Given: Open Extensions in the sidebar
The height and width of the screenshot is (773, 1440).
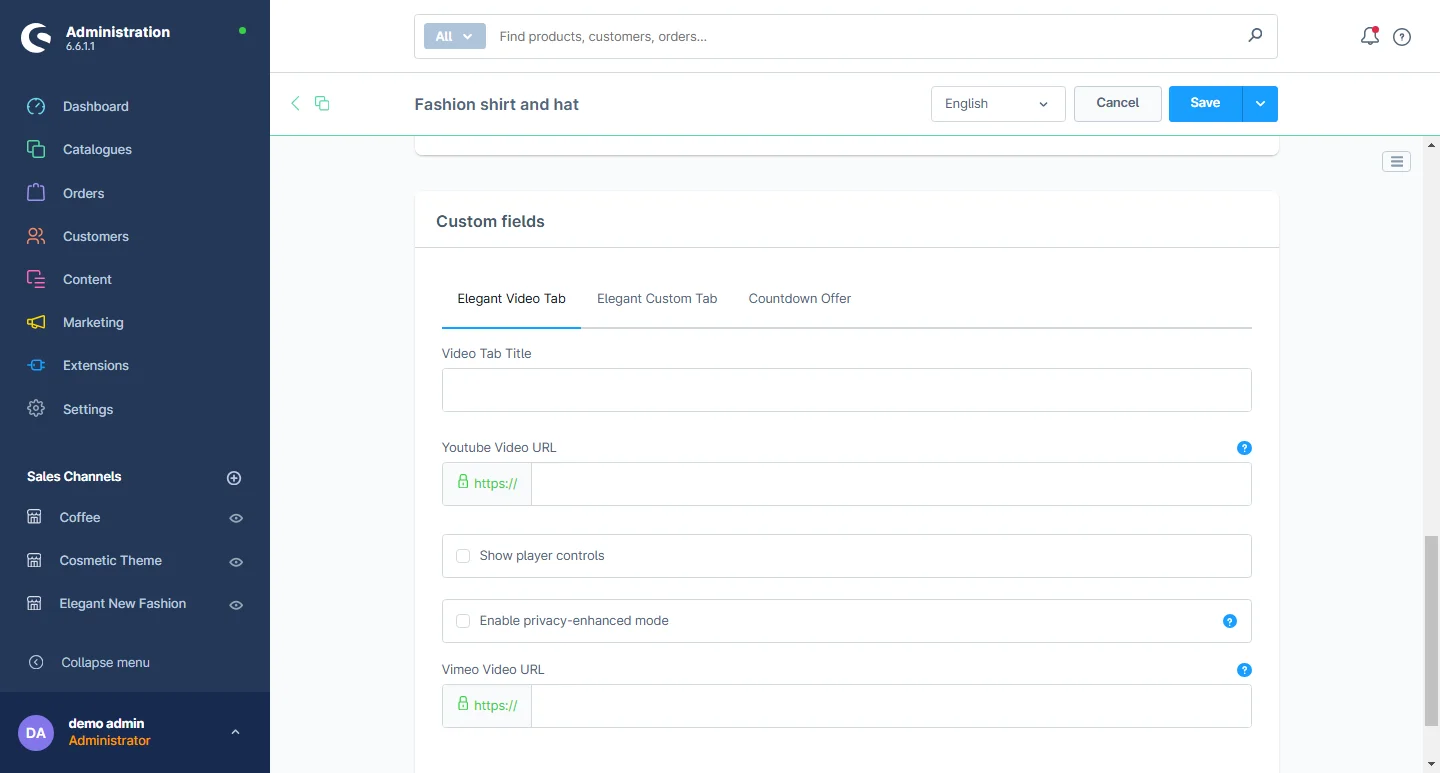Looking at the screenshot, I should point(95,365).
